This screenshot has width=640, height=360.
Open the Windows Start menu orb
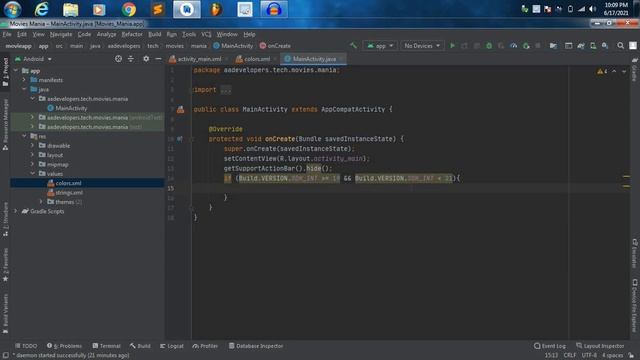[12, 9]
